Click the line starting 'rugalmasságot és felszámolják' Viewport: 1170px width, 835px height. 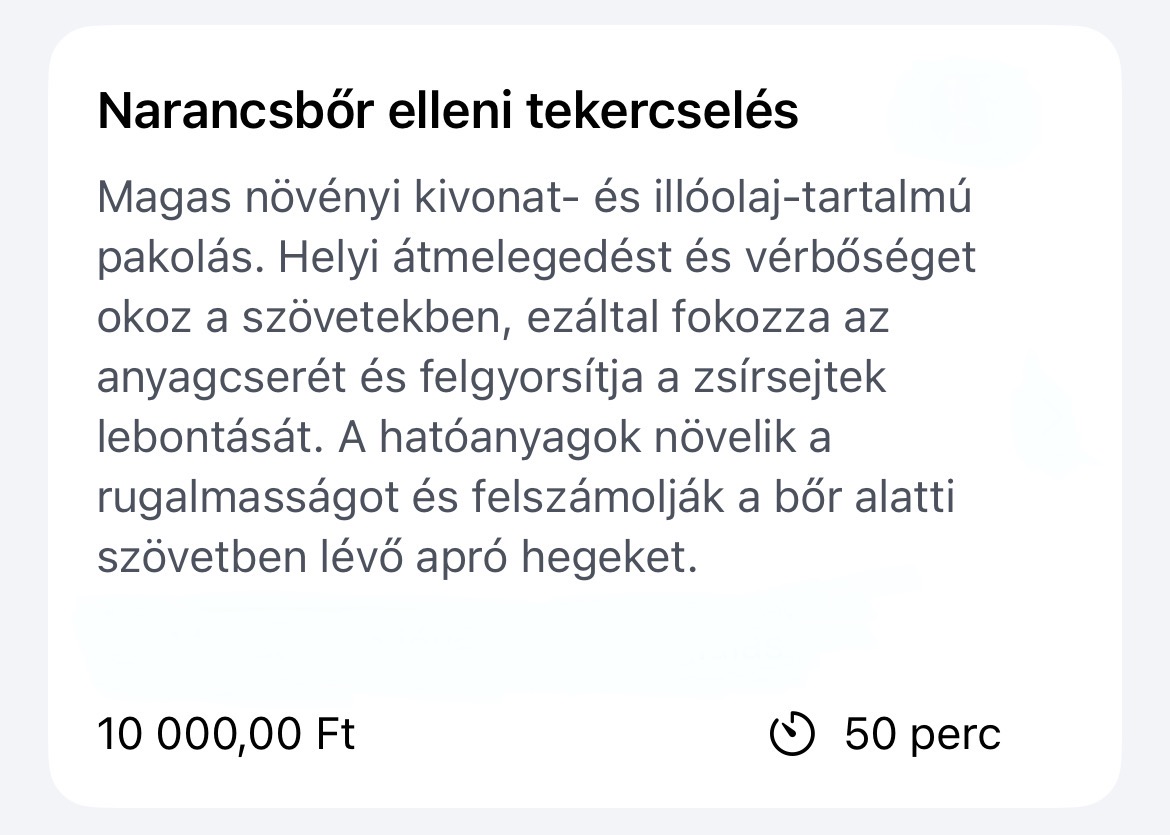pyautogui.click(x=526, y=497)
